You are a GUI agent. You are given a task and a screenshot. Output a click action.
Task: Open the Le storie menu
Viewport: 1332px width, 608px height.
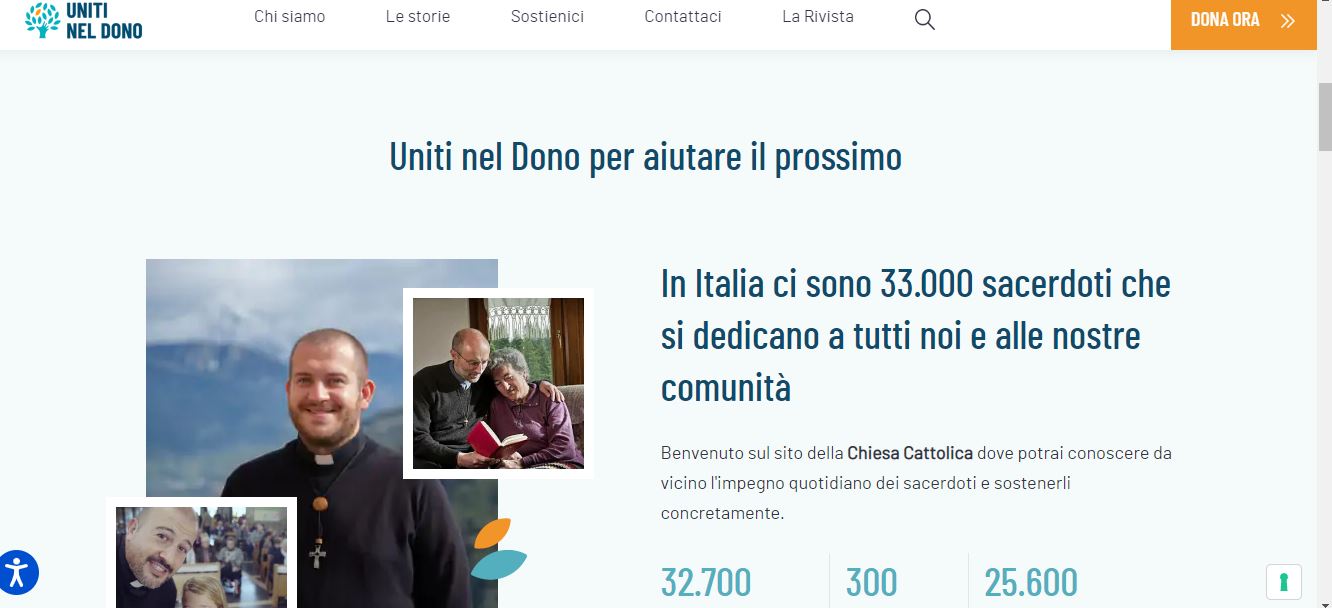(x=418, y=16)
